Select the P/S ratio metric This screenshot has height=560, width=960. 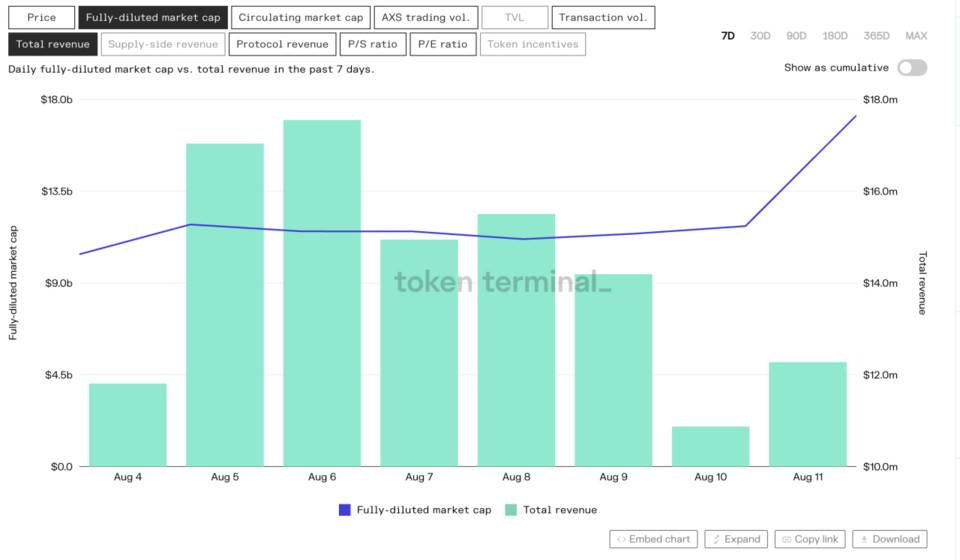tap(372, 44)
